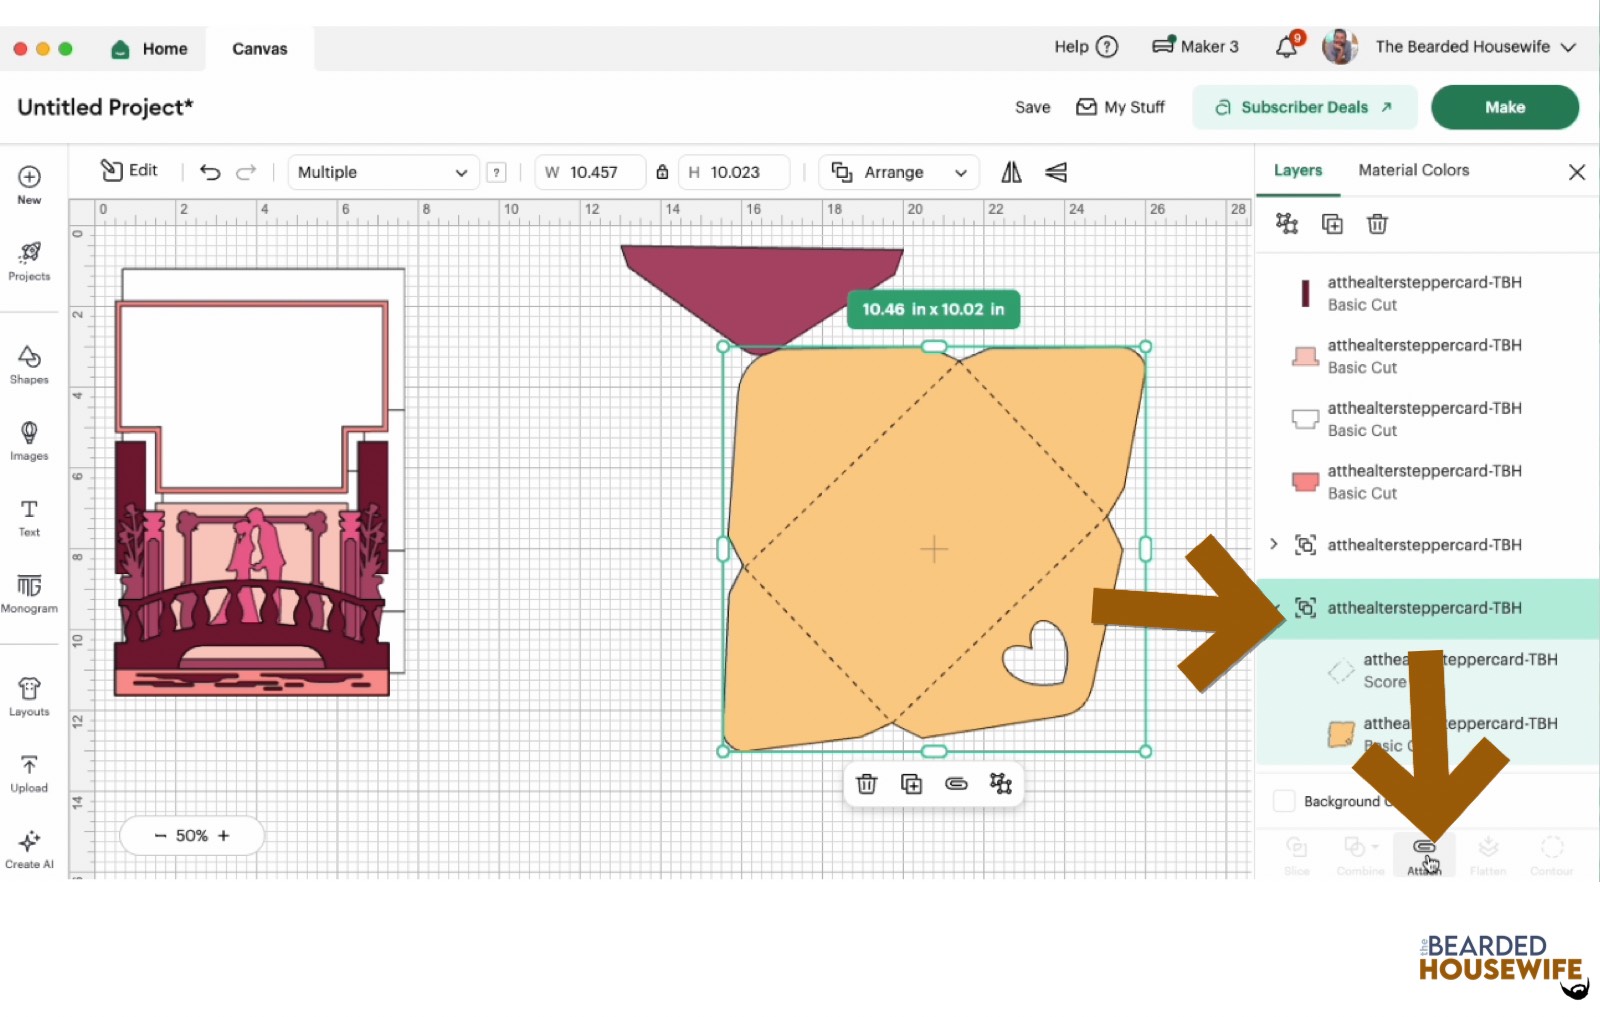Switch to the Material Colors tab

tap(1413, 170)
